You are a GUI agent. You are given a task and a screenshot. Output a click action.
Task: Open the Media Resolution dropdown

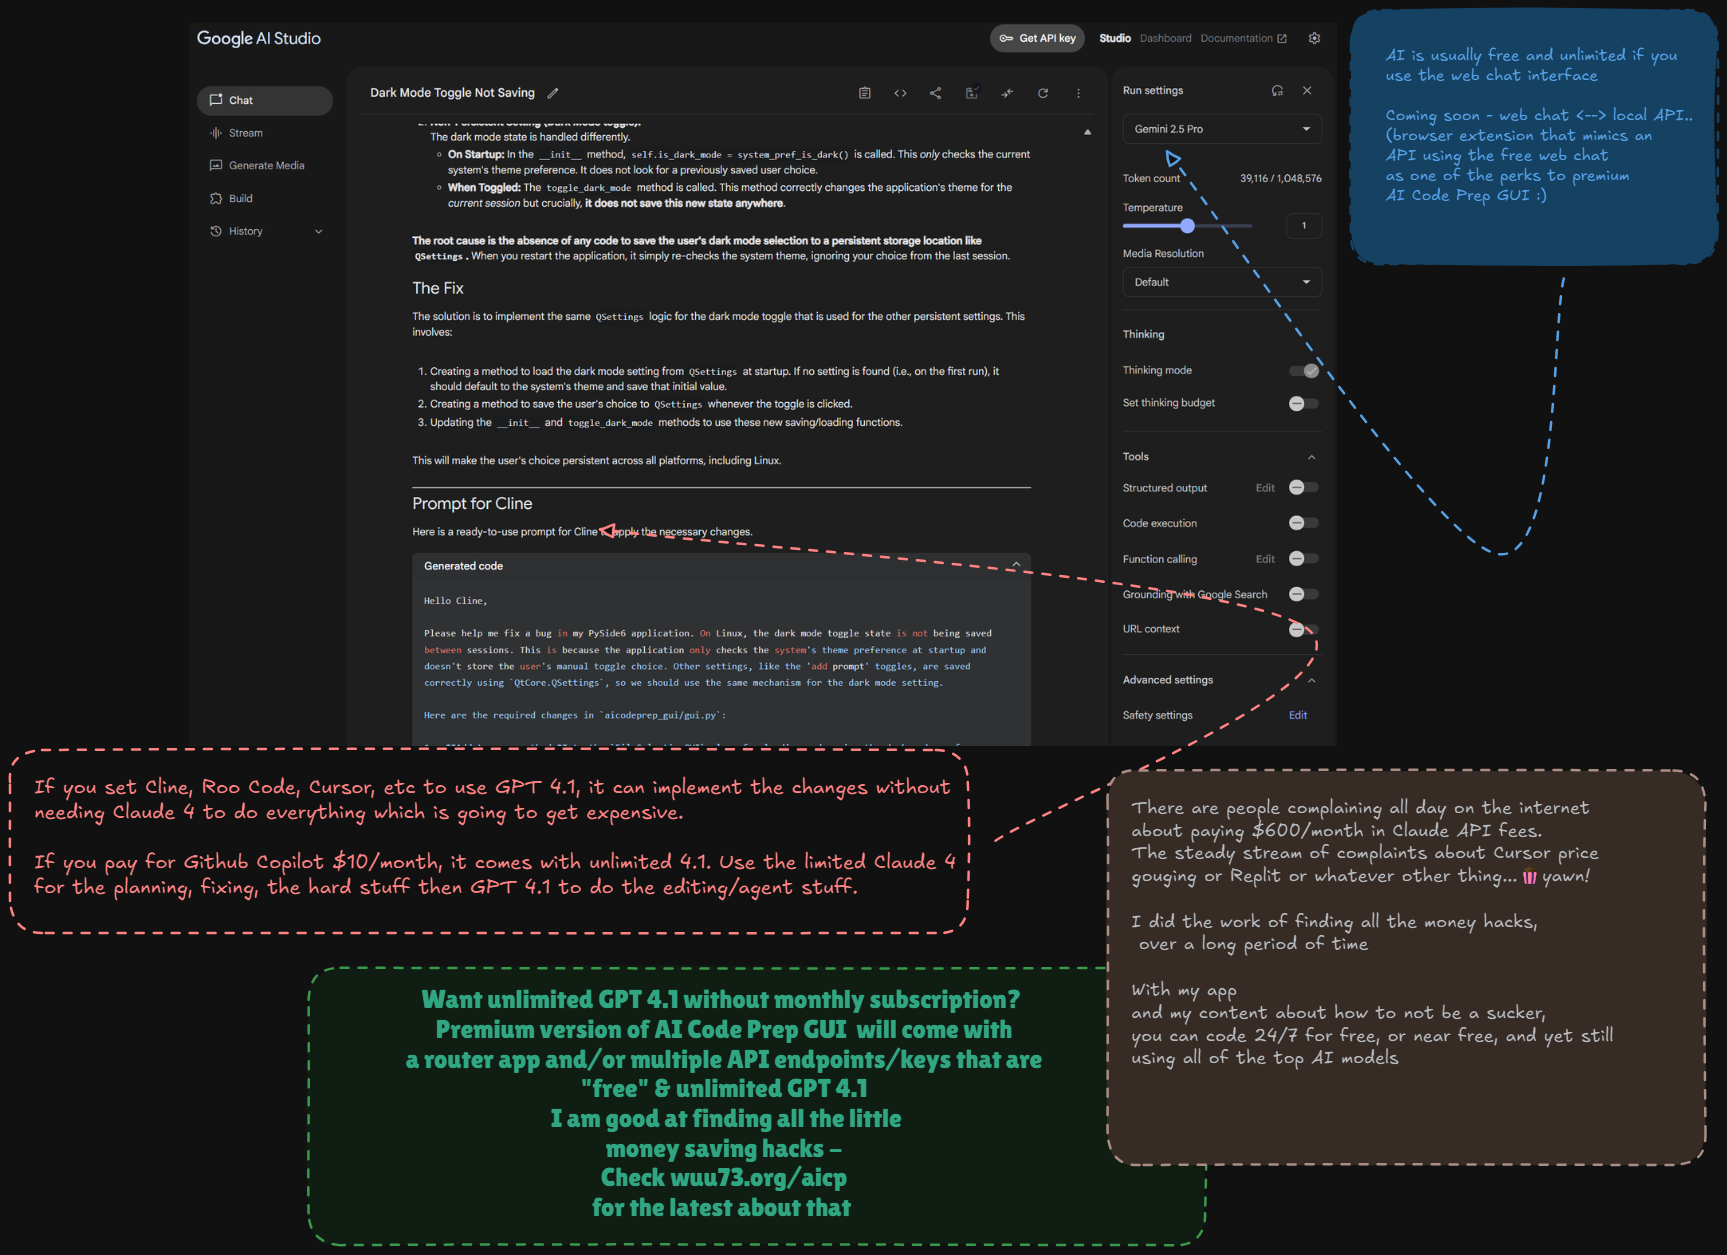(1221, 281)
